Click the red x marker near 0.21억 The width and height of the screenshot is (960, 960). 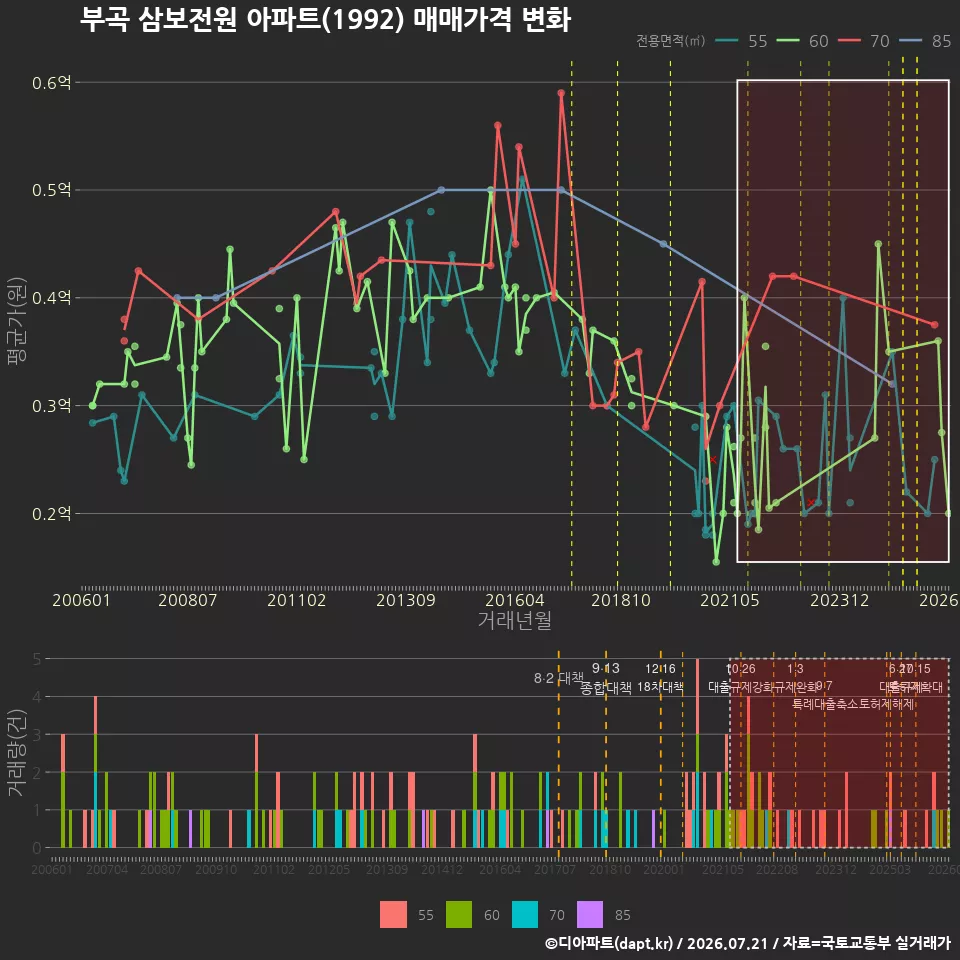tap(811, 503)
